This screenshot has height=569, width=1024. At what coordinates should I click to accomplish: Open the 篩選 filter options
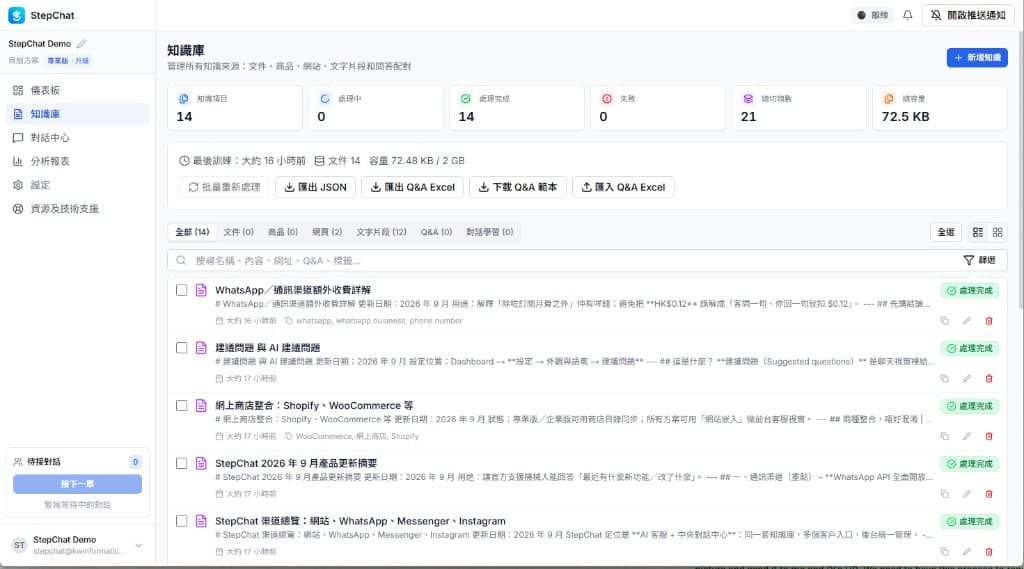click(x=980, y=260)
